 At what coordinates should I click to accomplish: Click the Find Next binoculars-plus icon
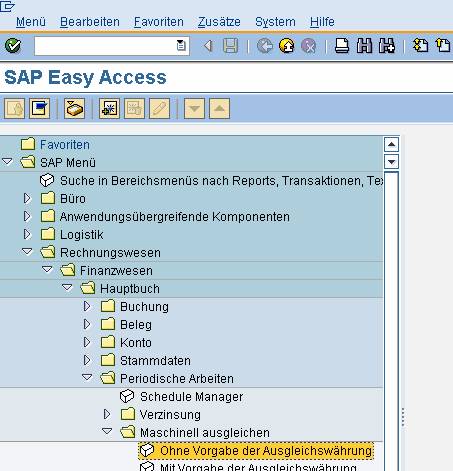(387, 46)
